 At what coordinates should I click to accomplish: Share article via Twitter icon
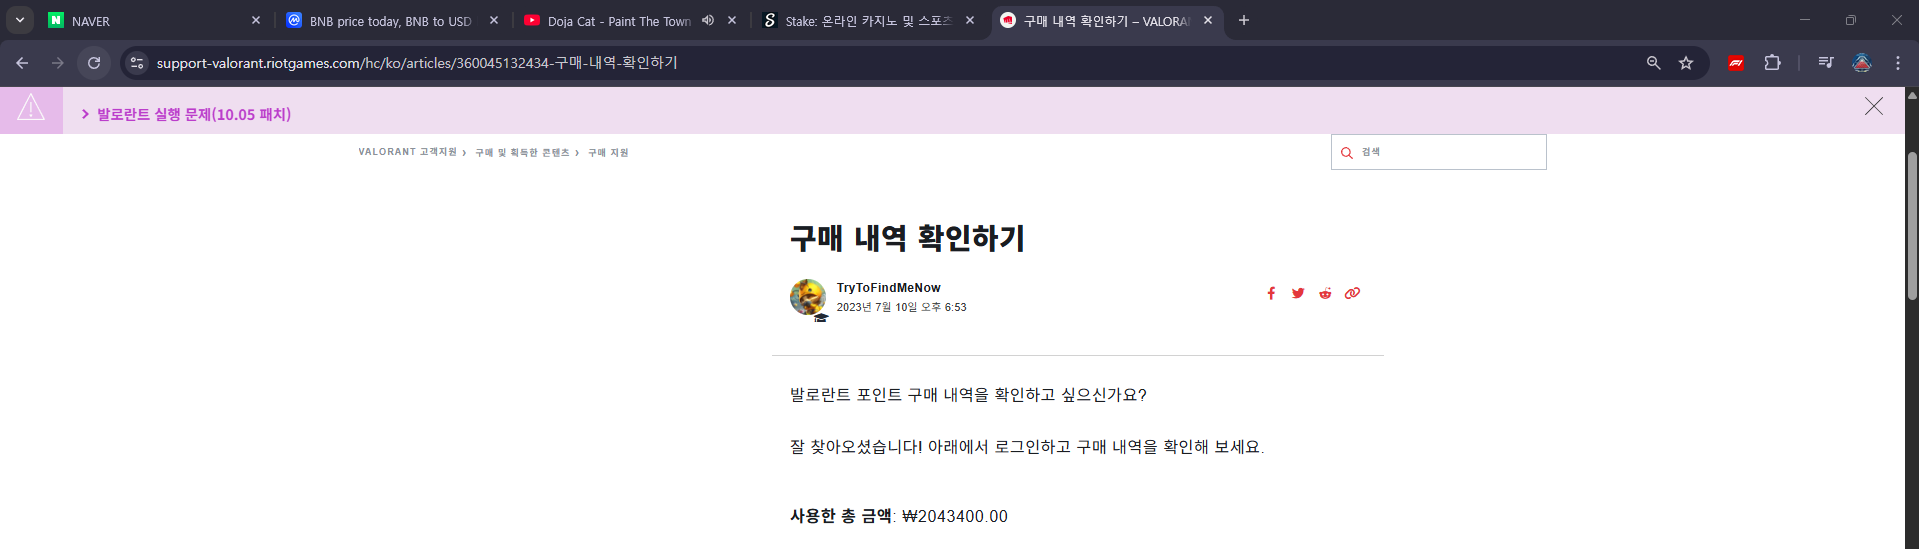pyautogui.click(x=1298, y=293)
